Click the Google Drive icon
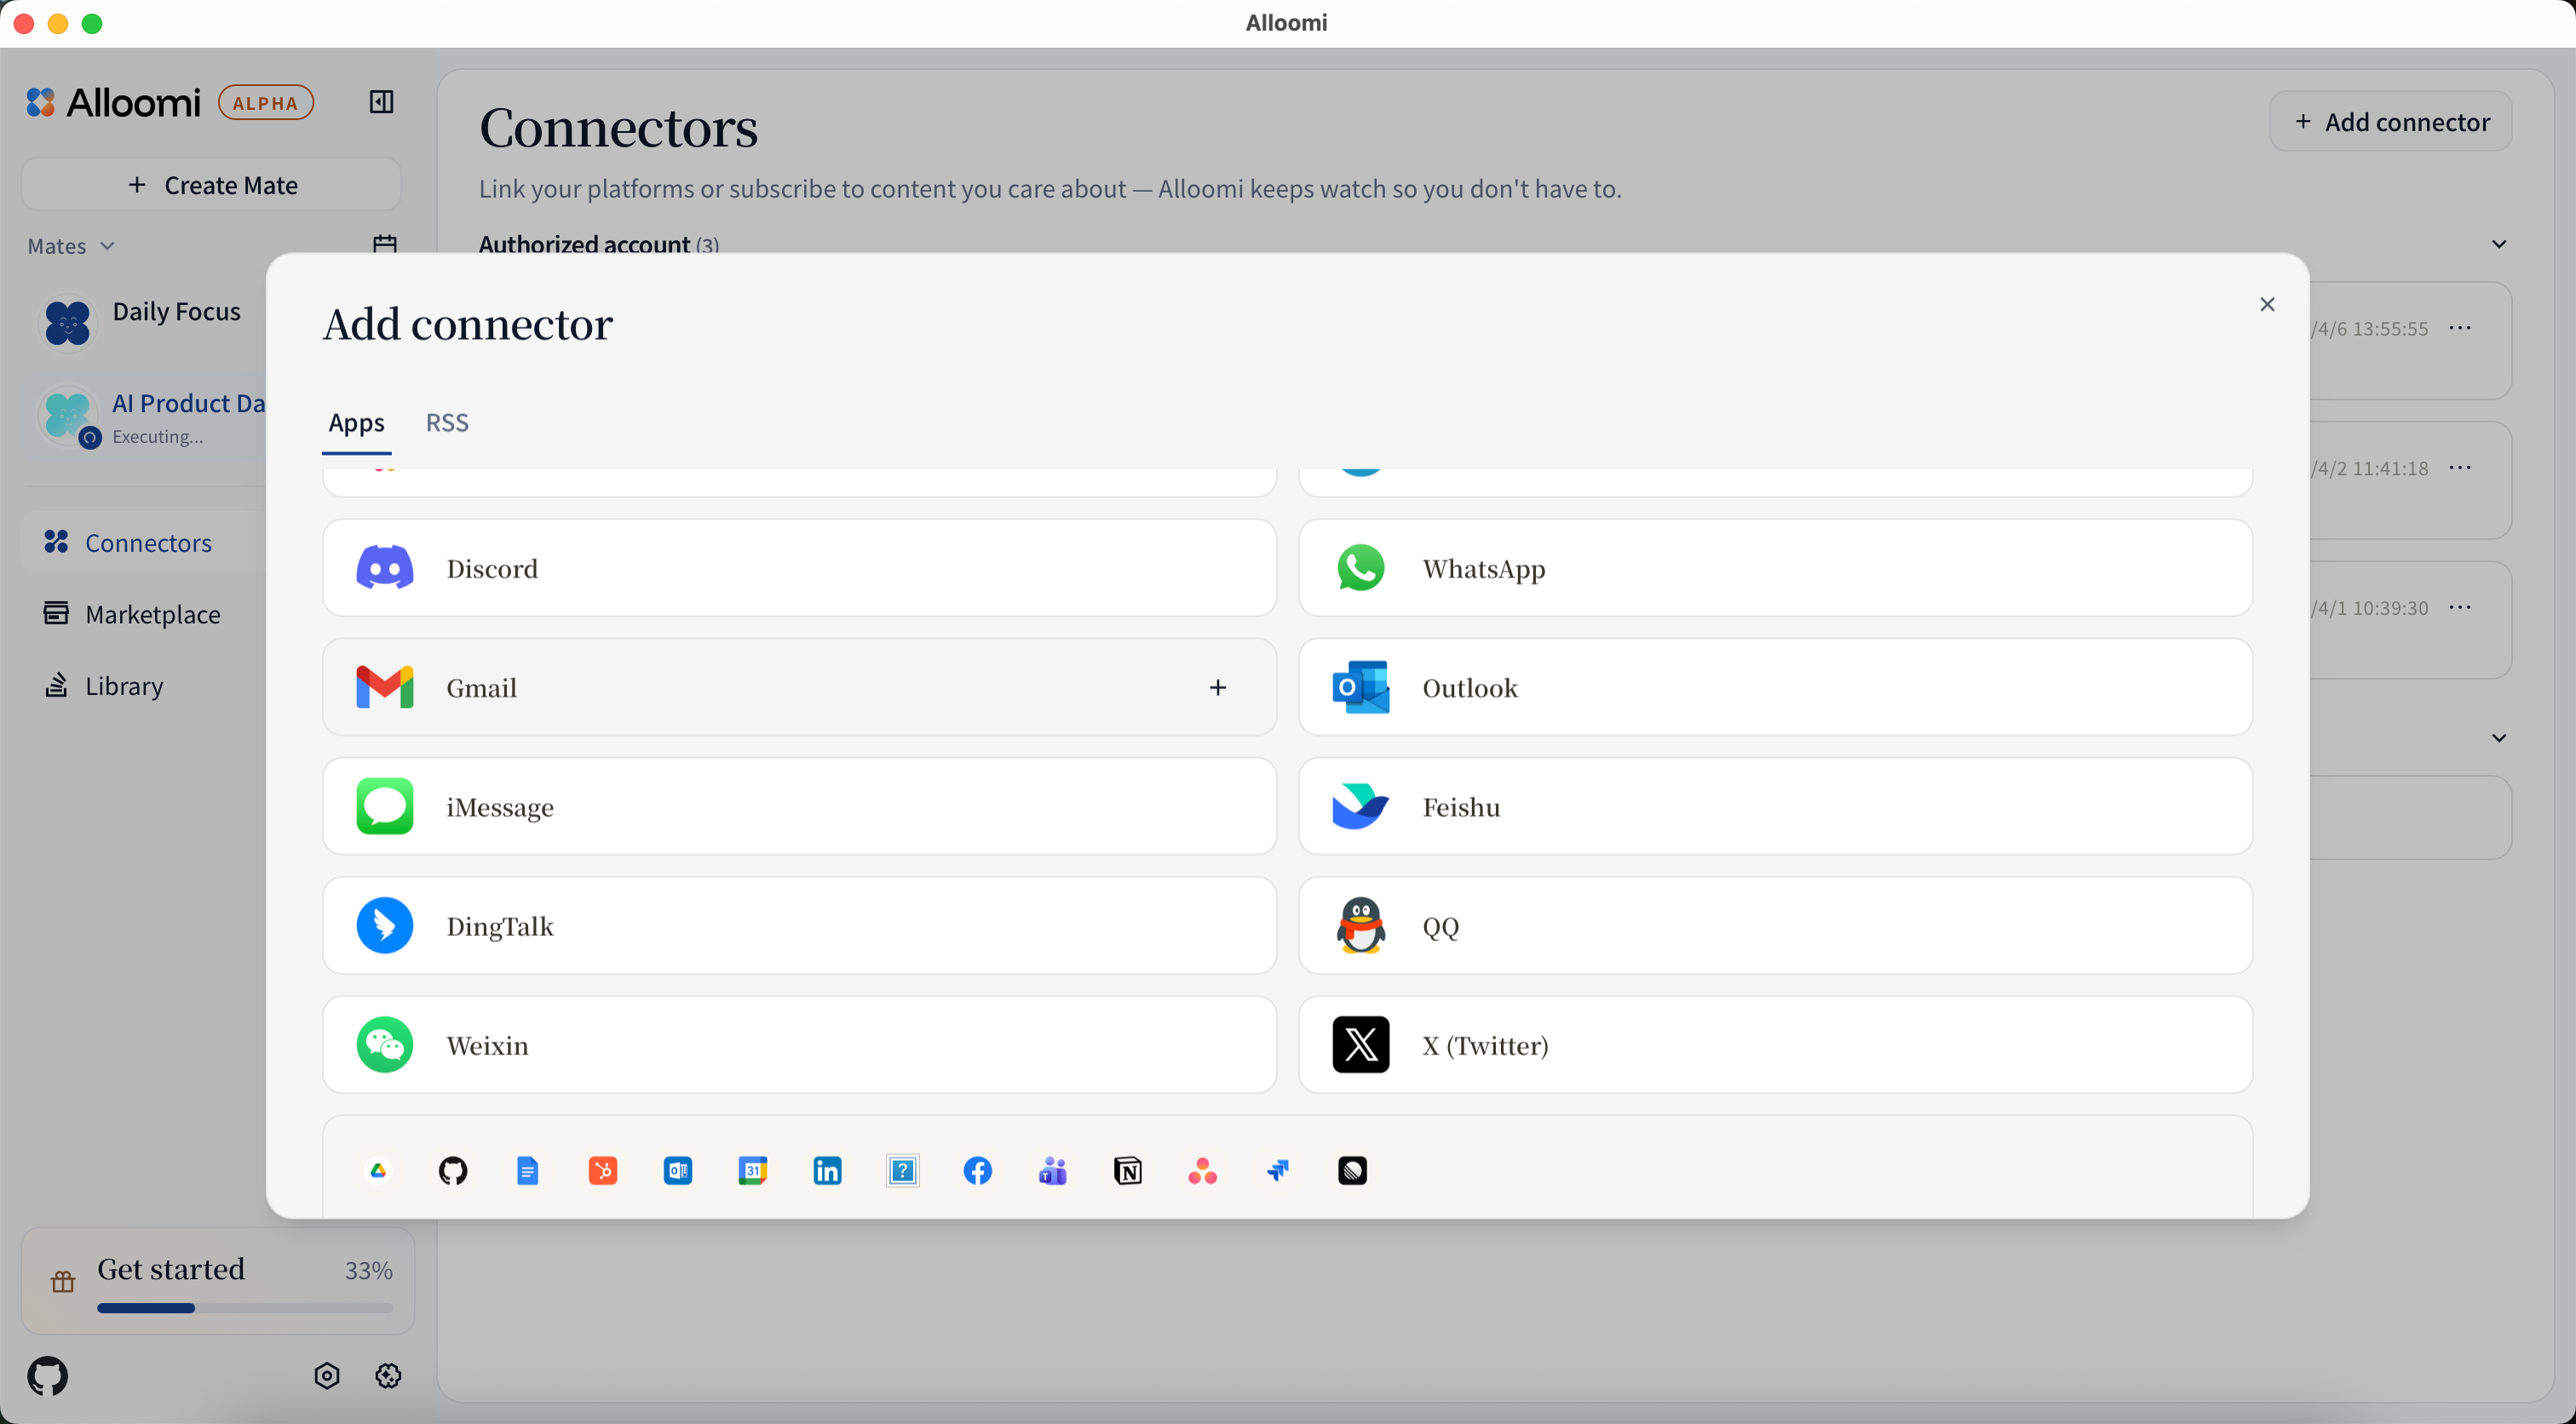Image resolution: width=2576 pixels, height=1424 pixels. click(x=378, y=1170)
